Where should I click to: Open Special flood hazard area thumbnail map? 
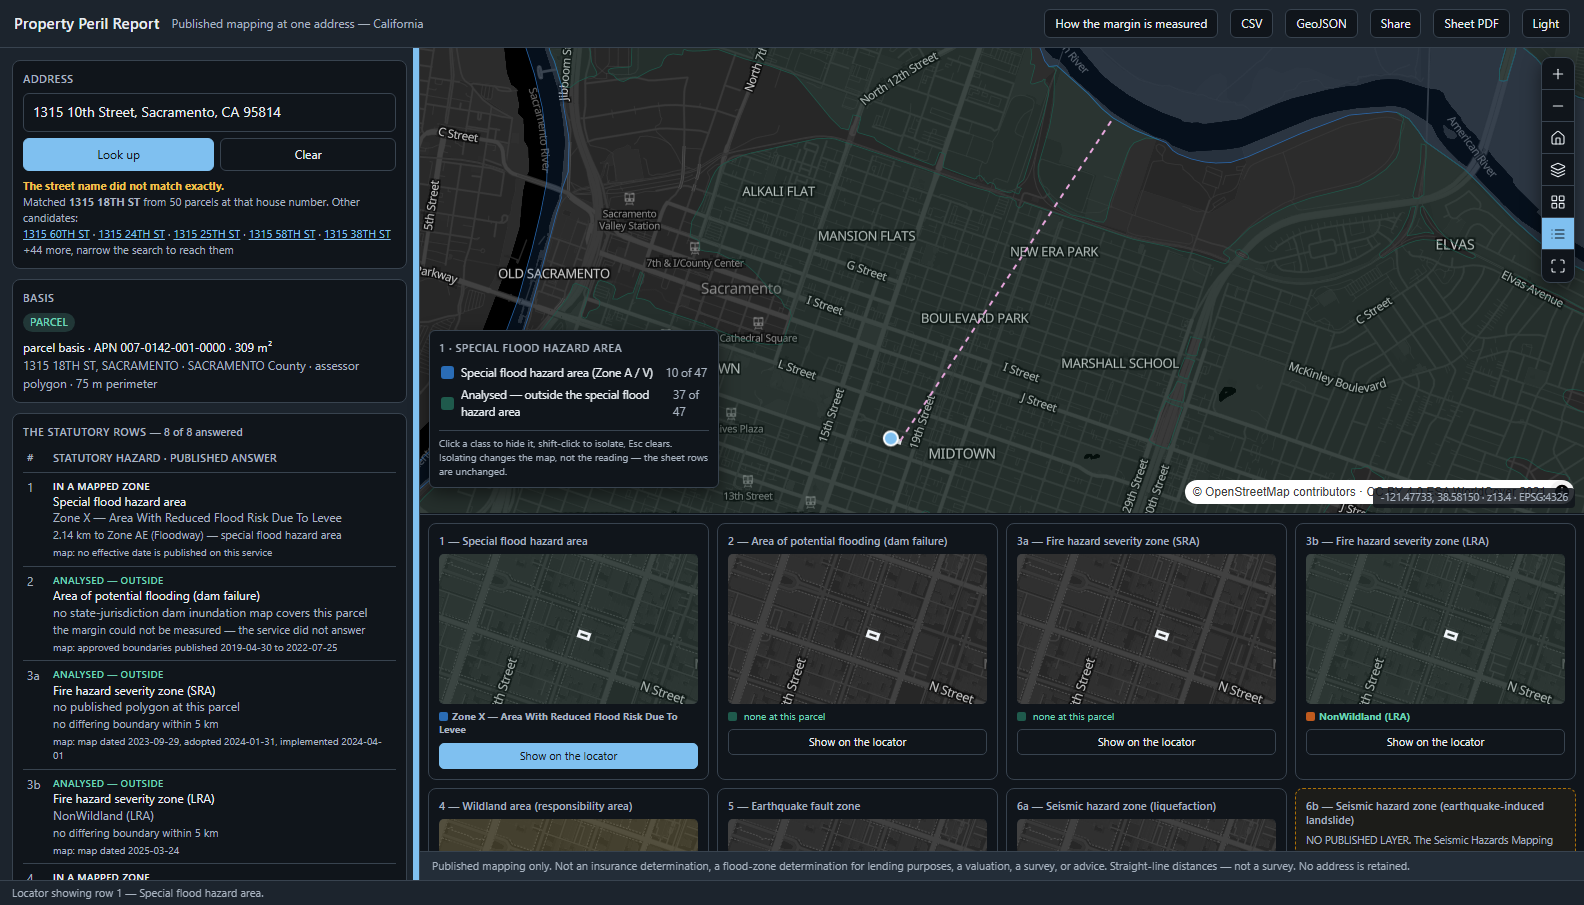(x=568, y=629)
